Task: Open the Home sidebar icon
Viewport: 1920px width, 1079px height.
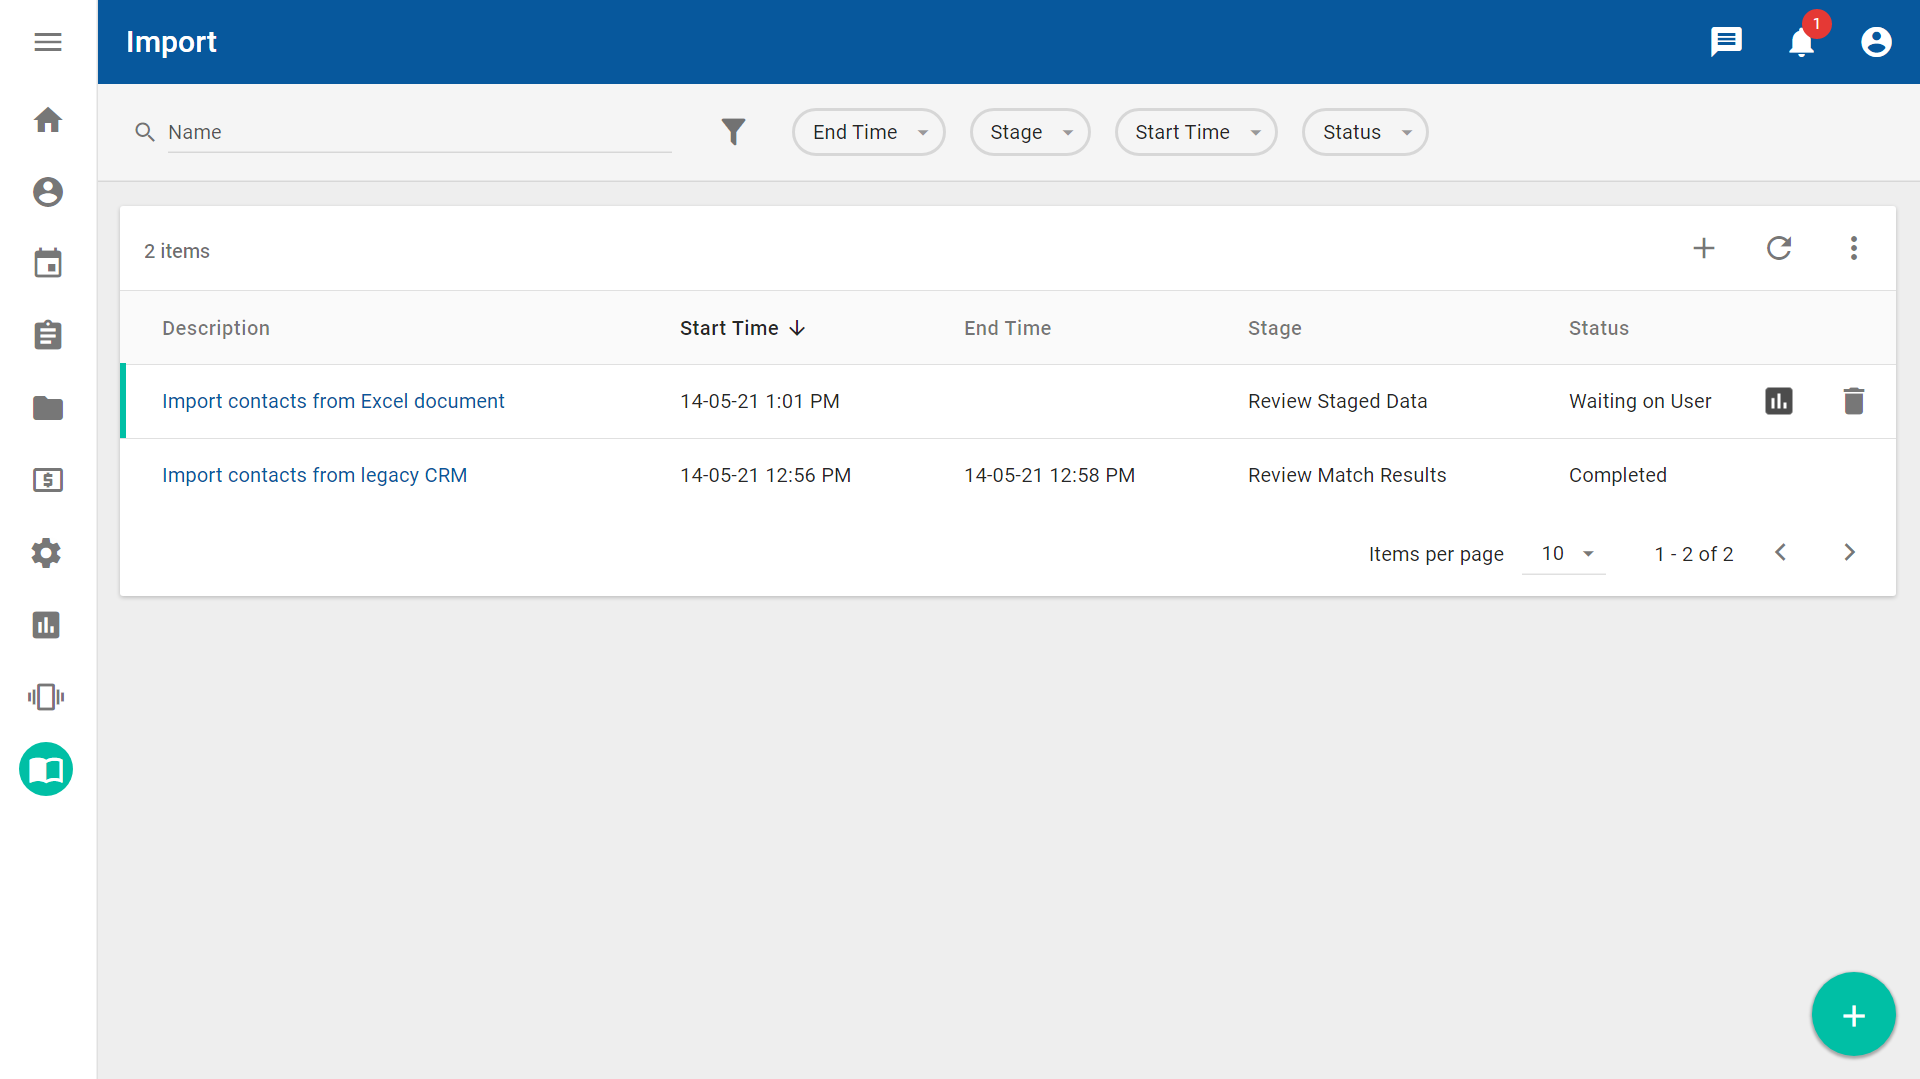Action: (x=47, y=120)
